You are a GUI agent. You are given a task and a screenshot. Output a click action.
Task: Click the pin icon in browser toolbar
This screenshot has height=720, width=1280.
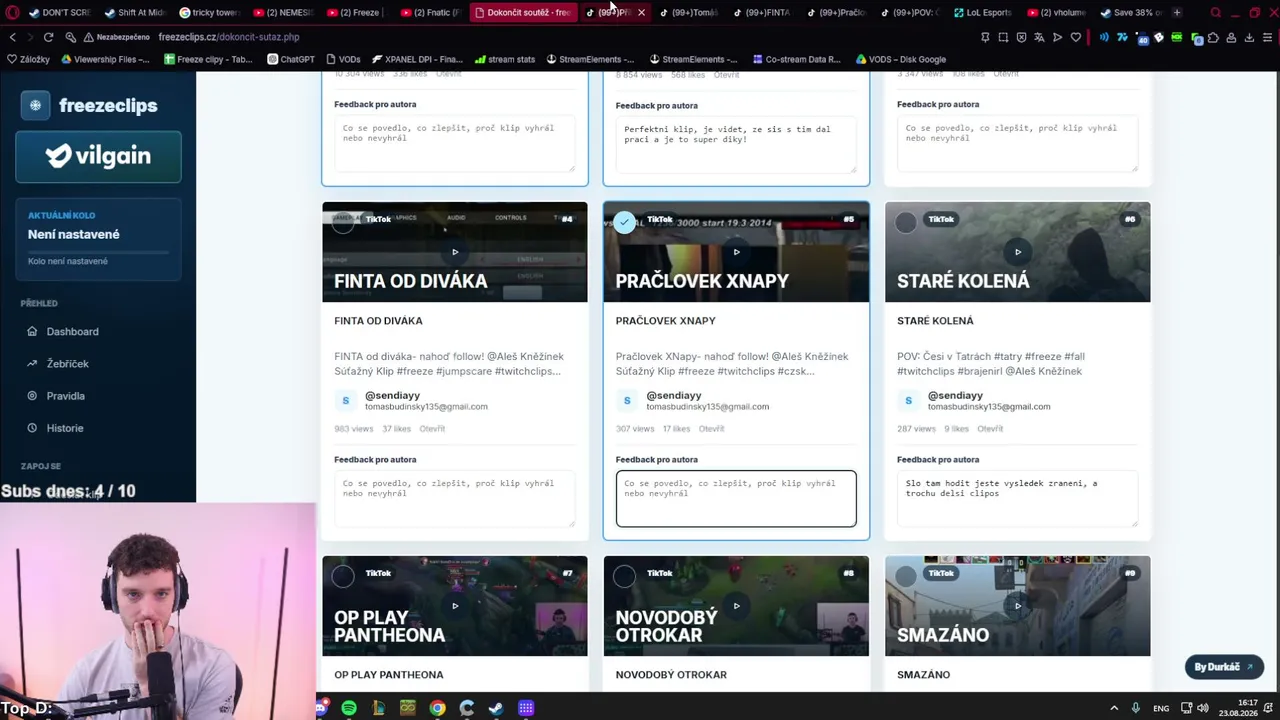(985, 37)
